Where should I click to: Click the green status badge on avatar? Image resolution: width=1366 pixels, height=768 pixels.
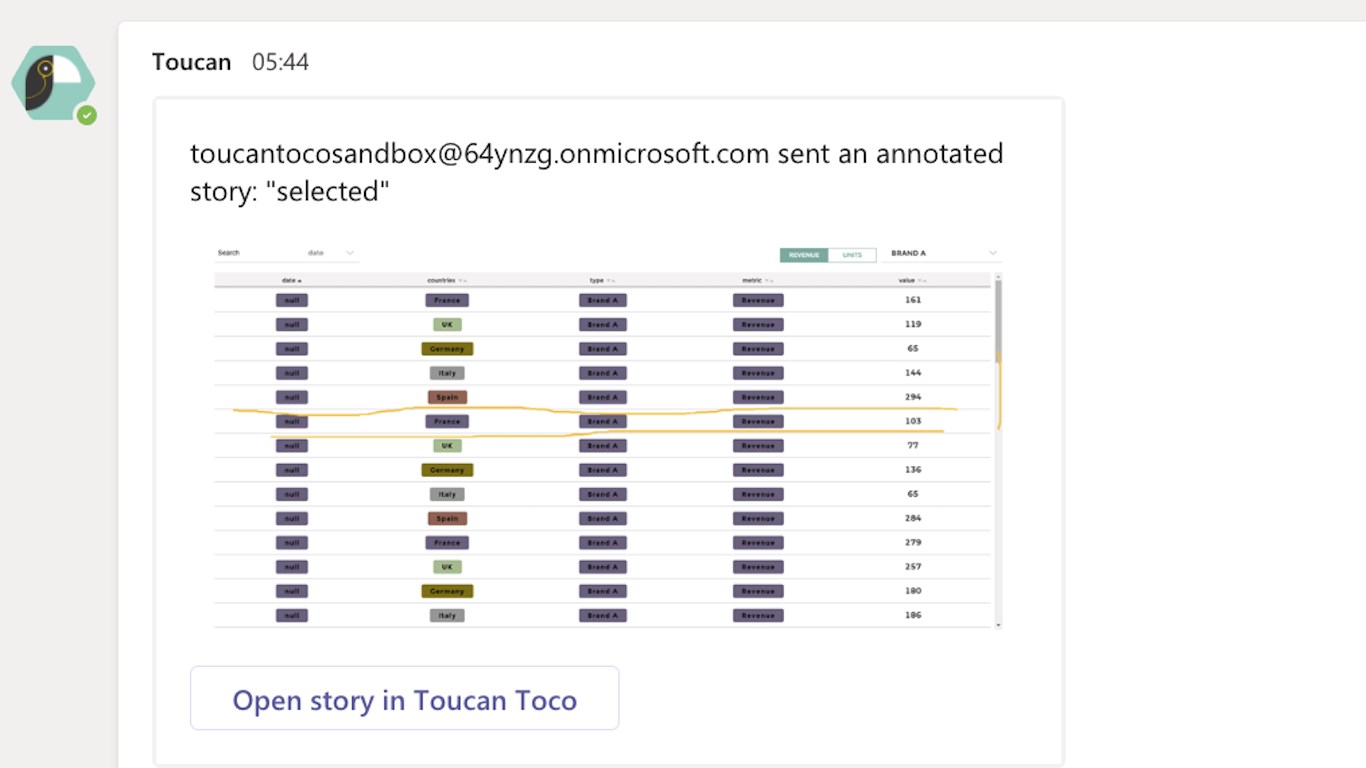pyautogui.click(x=88, y=116)
